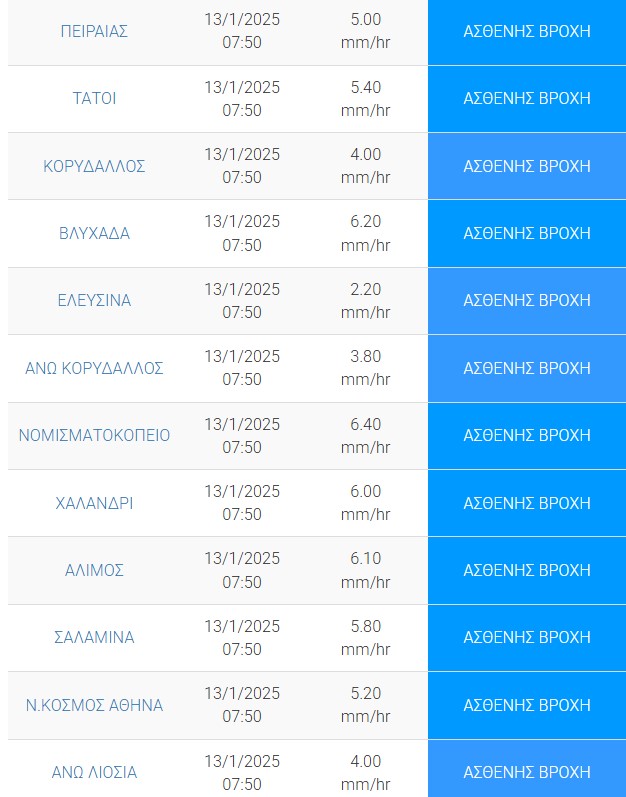Image resolution: width=626 pixels, height=797 pixels.
Task: Click the ΑΣΘΕΝΗΣ ΒΡΟΧΗ status for ΠΕΙΡΑΙΑΣ
Action: 527,31
